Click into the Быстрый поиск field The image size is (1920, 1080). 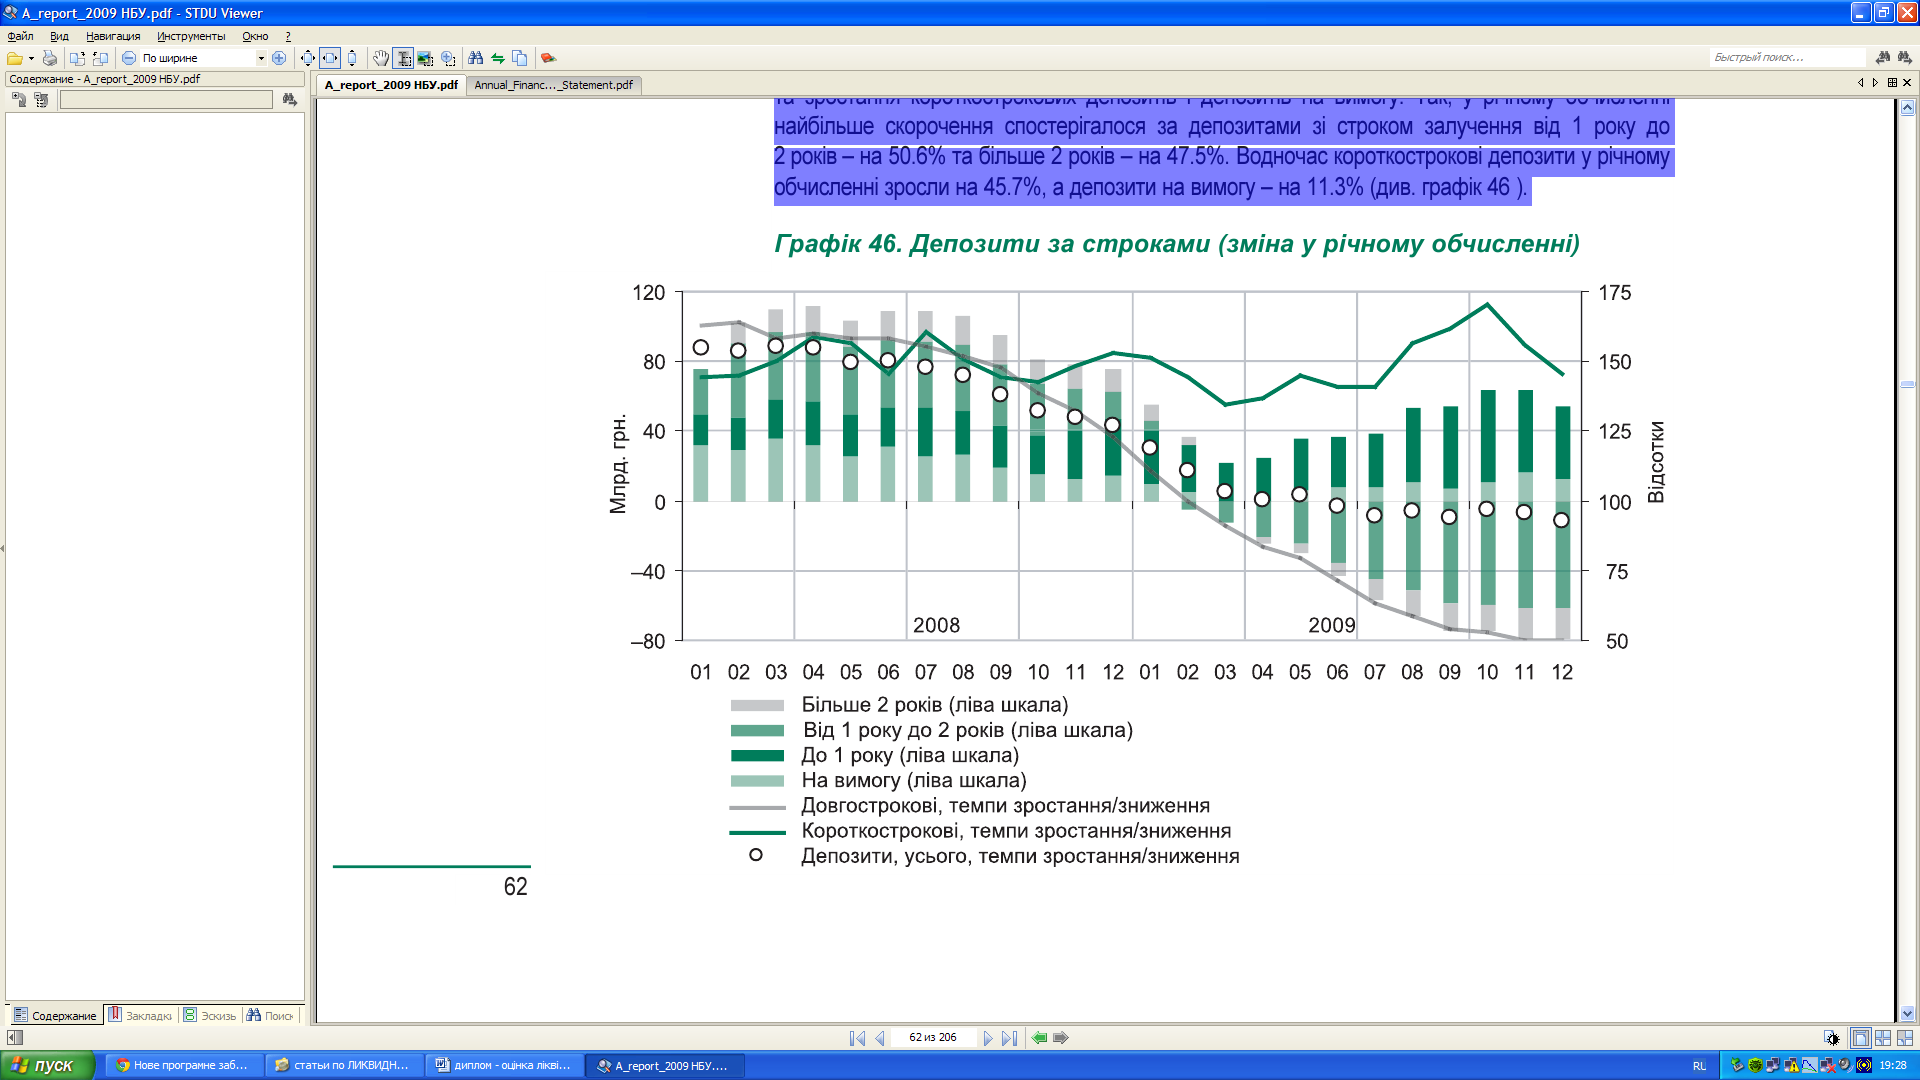tap(1787, 57)
